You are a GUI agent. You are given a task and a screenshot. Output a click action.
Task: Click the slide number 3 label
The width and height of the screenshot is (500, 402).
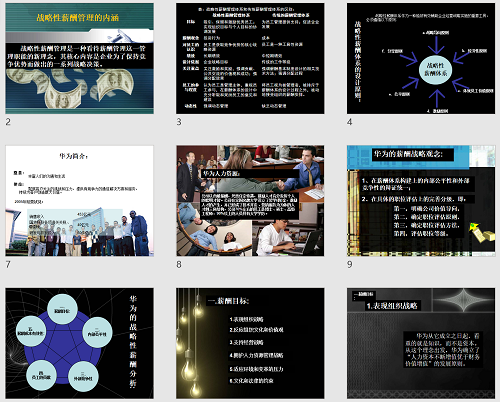point(179,122)
